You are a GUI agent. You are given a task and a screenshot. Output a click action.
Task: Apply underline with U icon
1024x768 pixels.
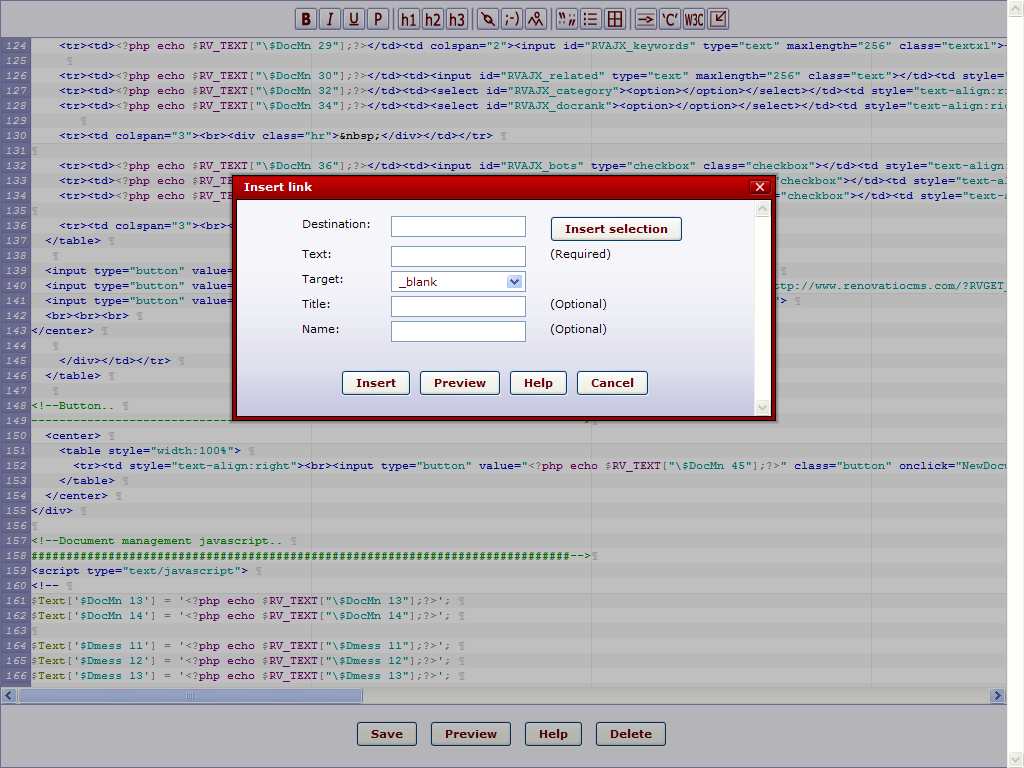coord(353,19)
